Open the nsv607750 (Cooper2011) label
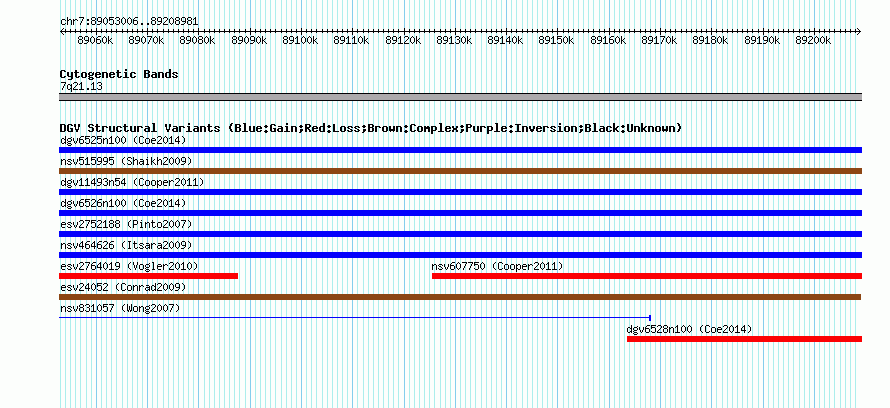Screen dimensions: 890x408 coord(497,266)
